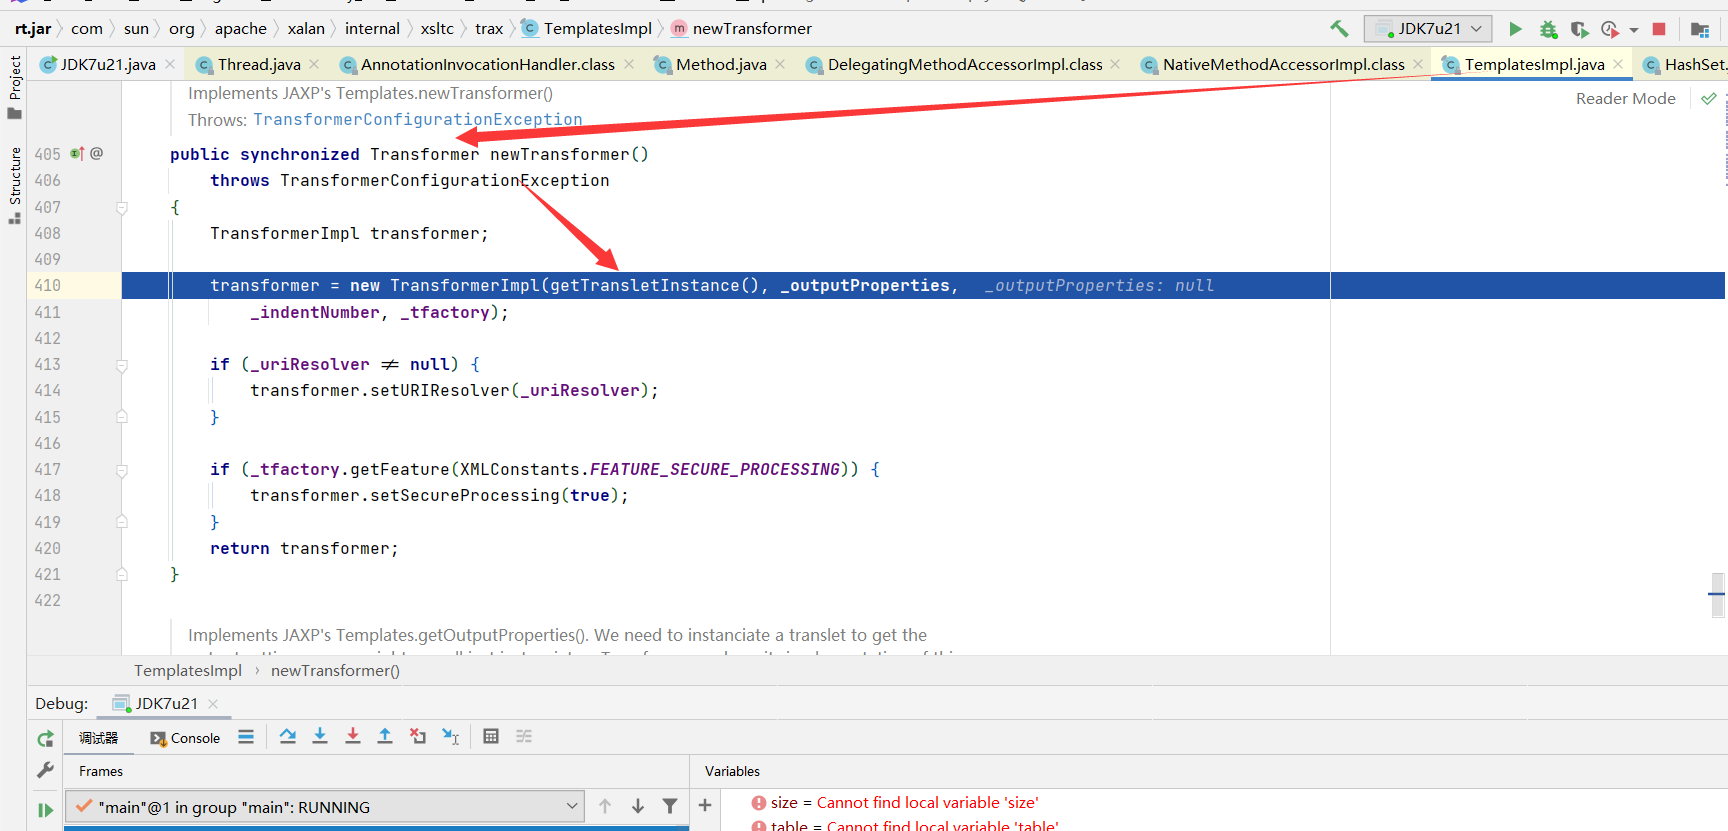This screenshot has width=1728, height=831.
Task: Rerun the debug session
Action: [x=45, y=739]
